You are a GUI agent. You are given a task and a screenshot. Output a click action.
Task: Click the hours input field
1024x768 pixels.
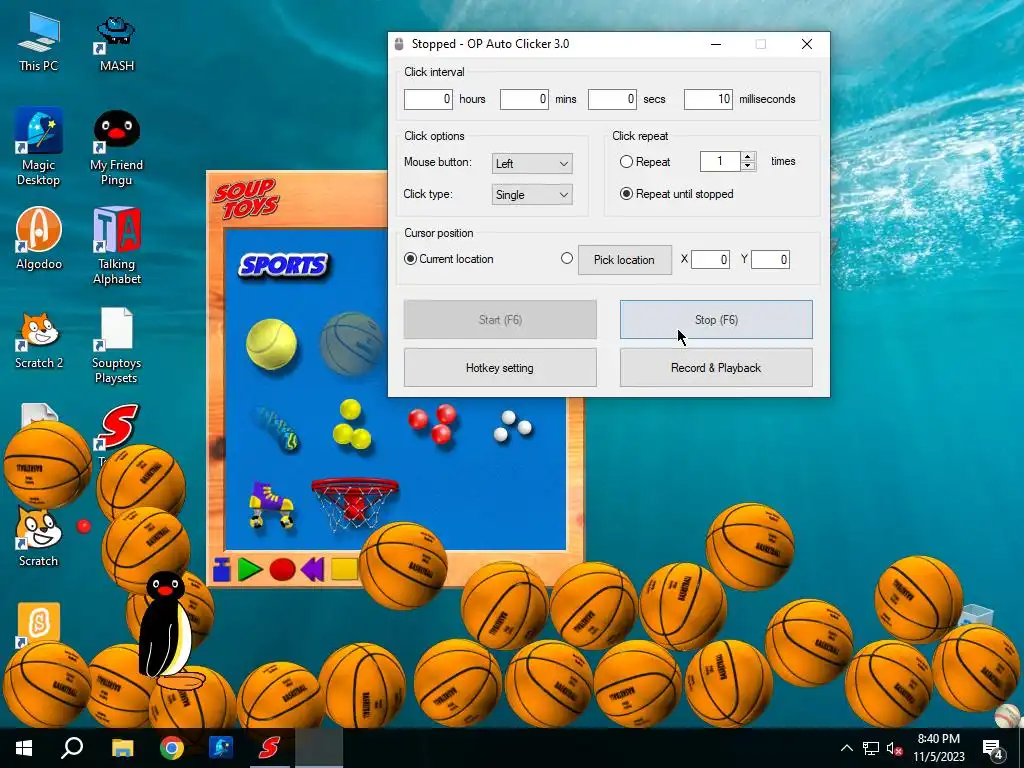[428, 99]
